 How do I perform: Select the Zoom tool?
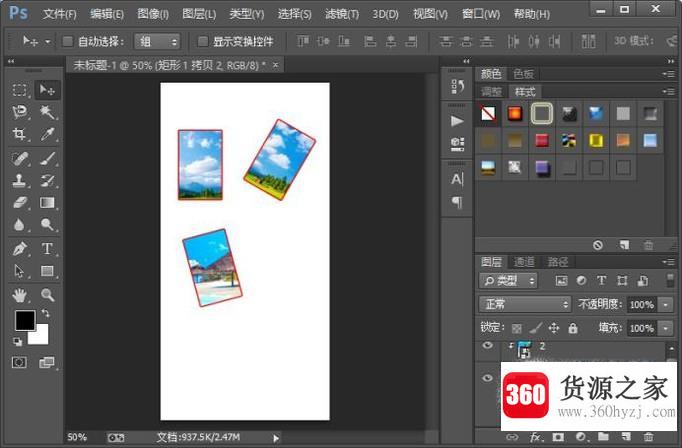47,295
